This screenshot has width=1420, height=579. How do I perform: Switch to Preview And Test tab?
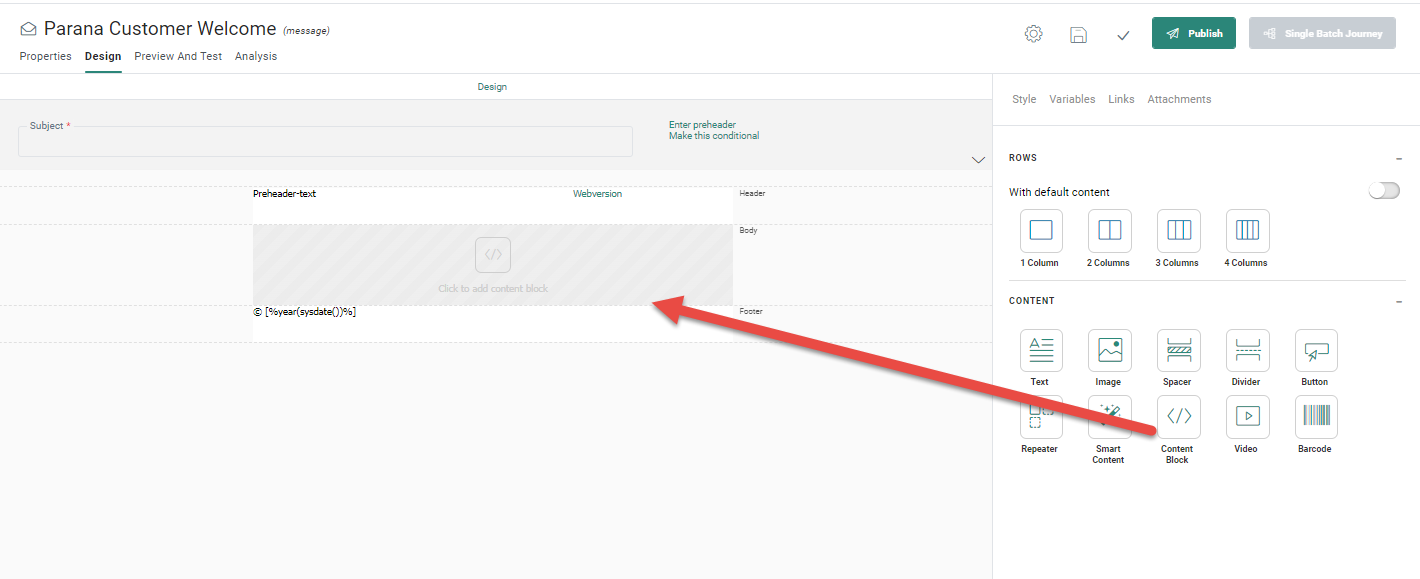[x=178, y=57]
